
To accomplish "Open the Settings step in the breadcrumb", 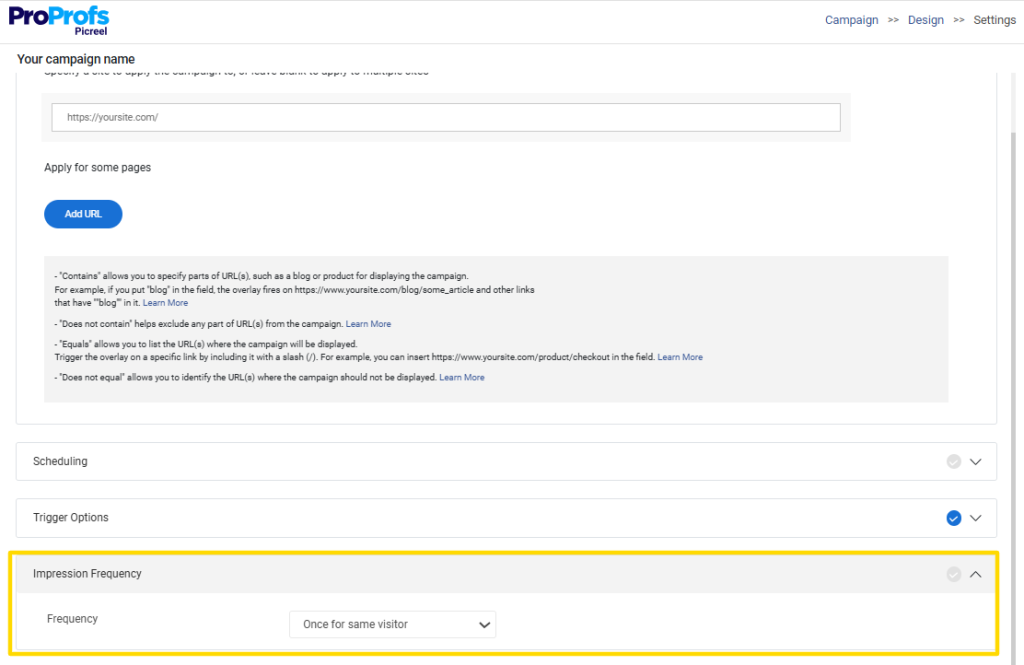I will [994, 19].
